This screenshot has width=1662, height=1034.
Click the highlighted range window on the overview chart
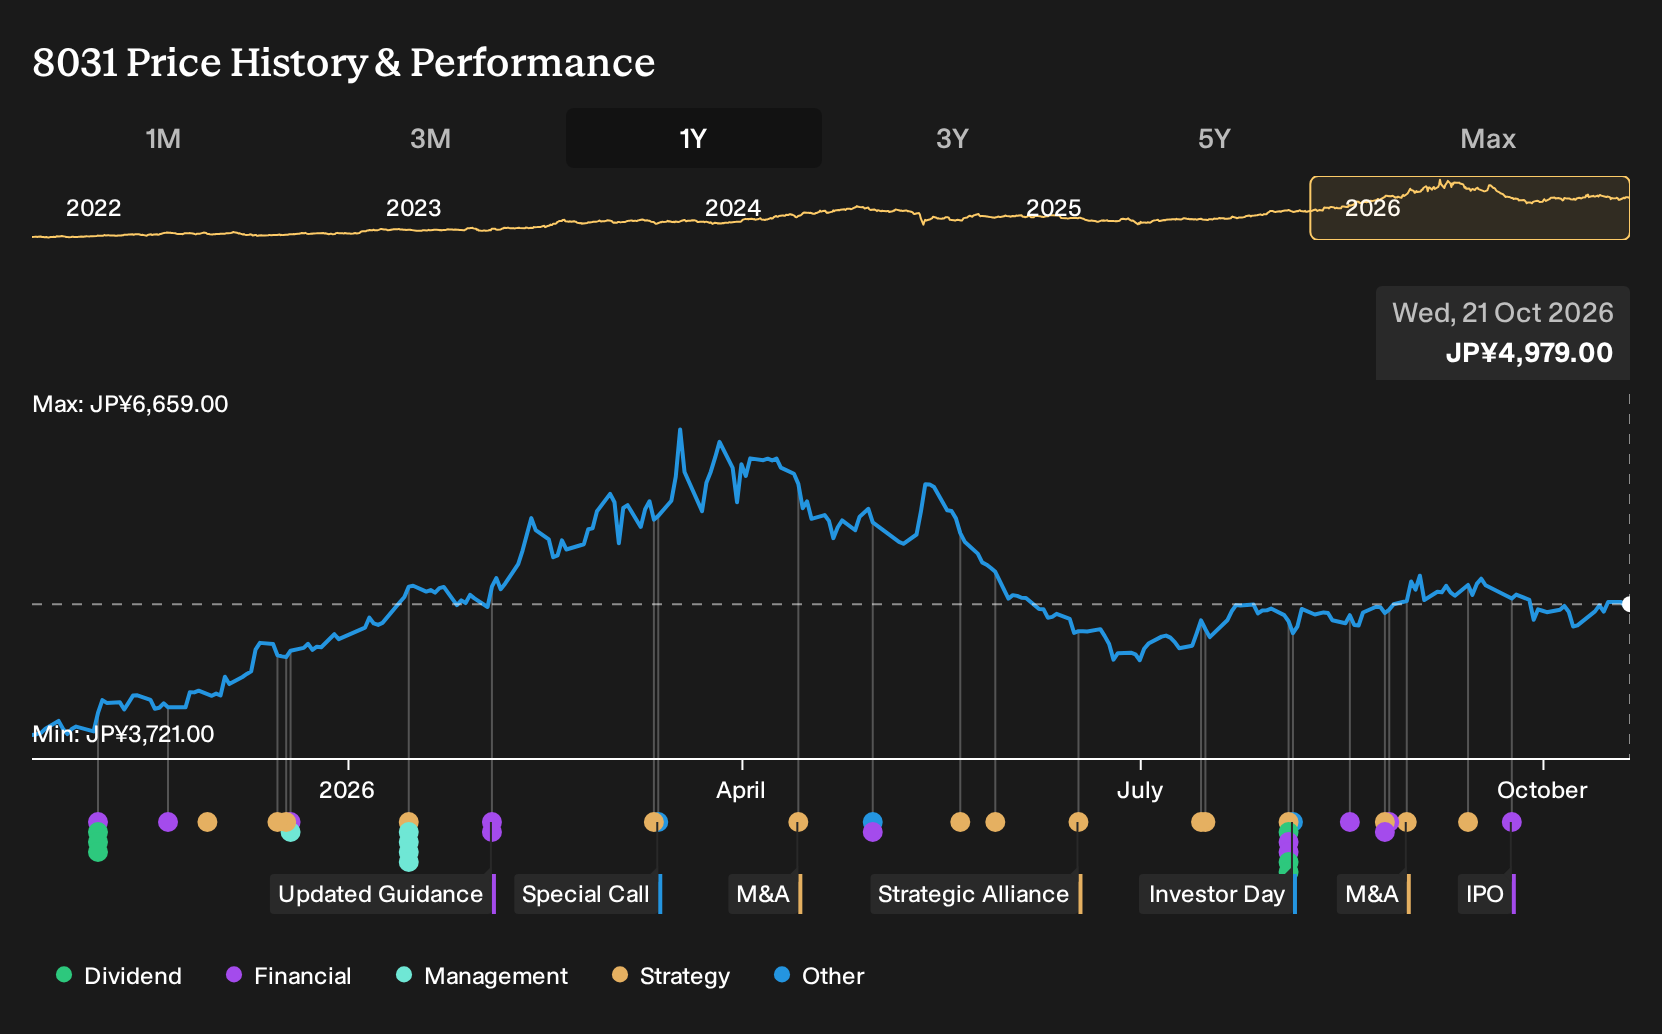click(1470, 208)
